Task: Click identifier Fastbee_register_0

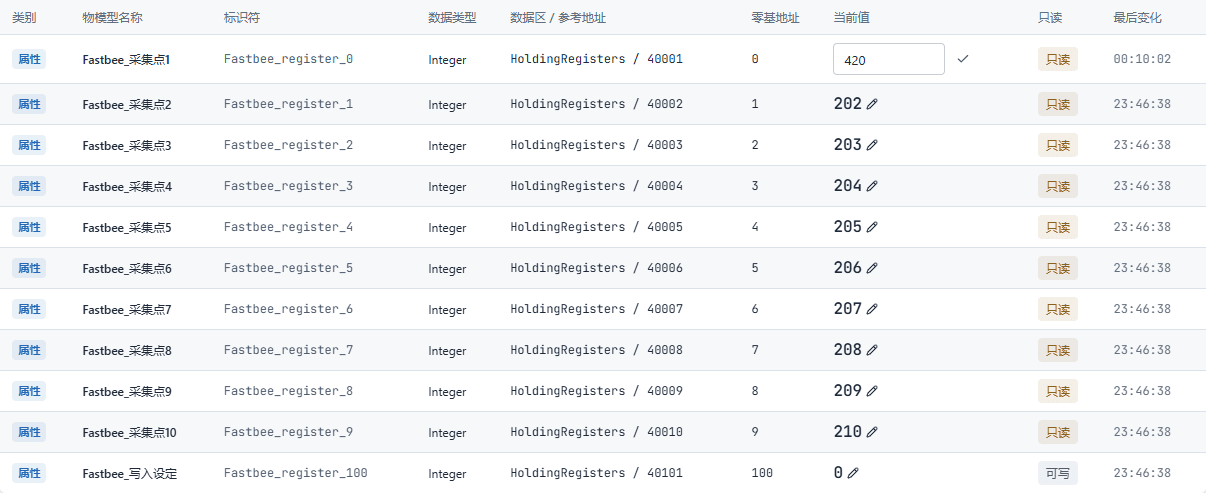Action: coord(288,59)
